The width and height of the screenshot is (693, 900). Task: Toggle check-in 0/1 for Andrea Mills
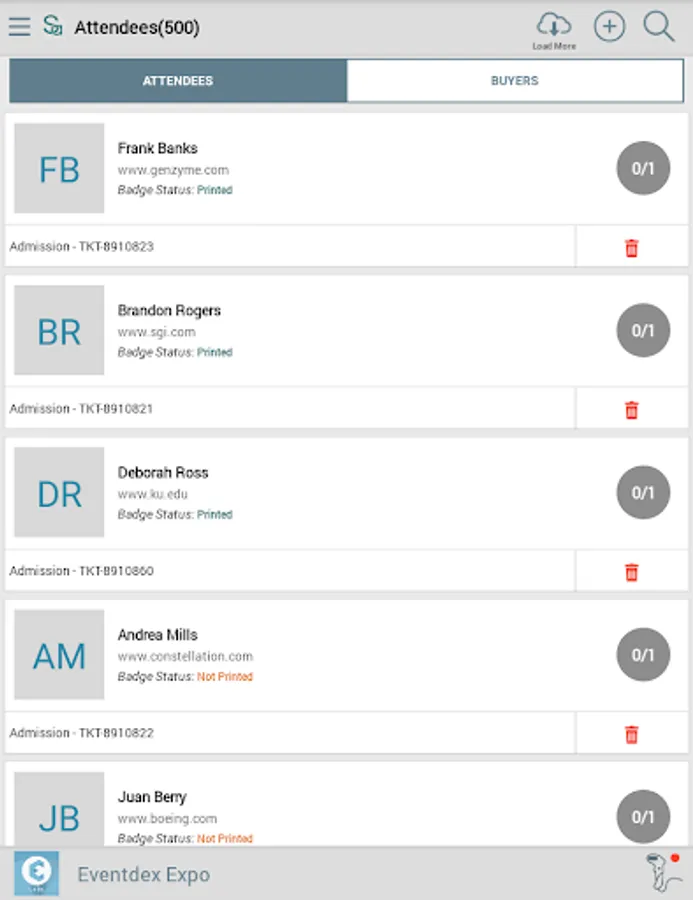(642, 654)
